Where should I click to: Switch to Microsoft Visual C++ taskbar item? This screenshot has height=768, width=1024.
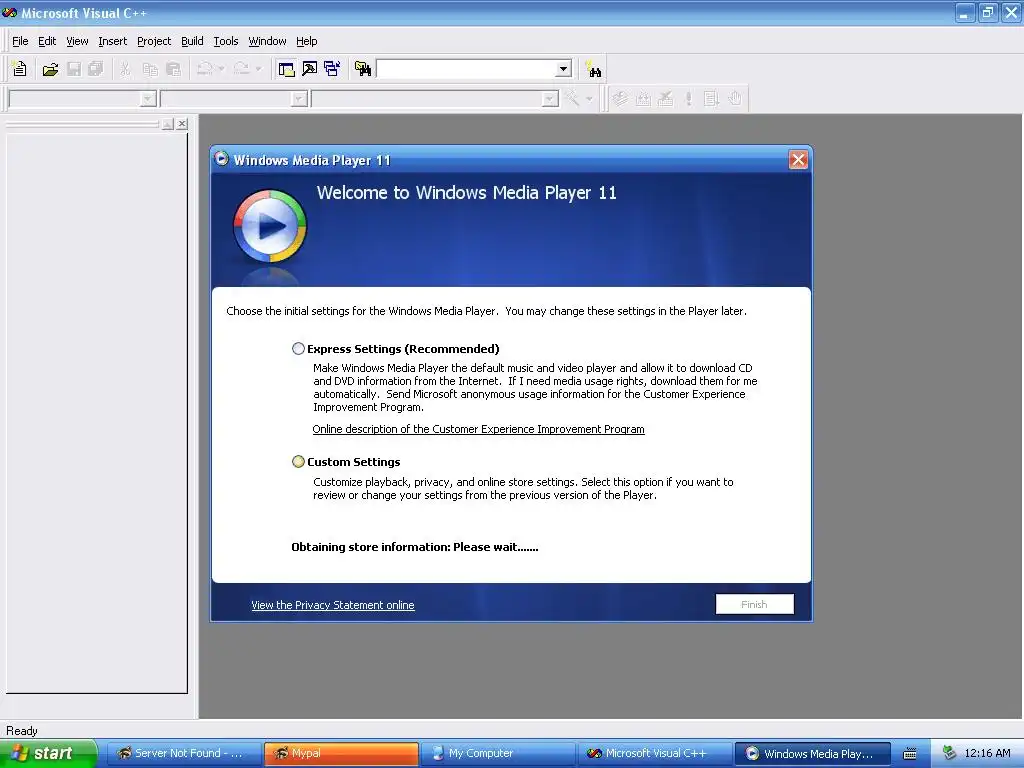click(655, 753)
